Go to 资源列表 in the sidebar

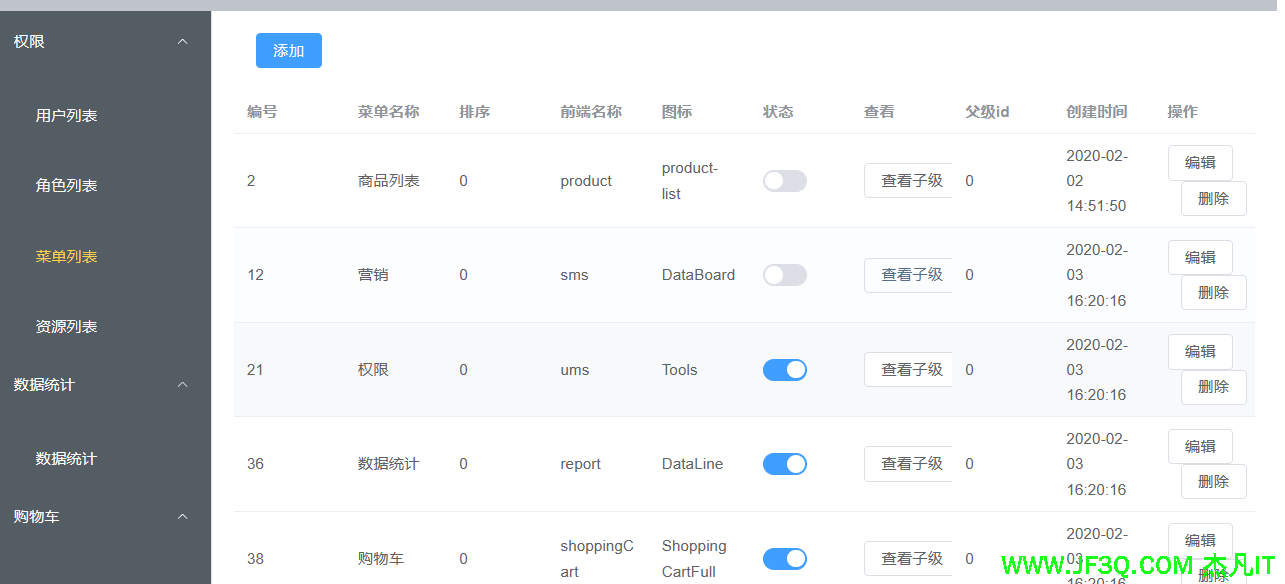67,327
